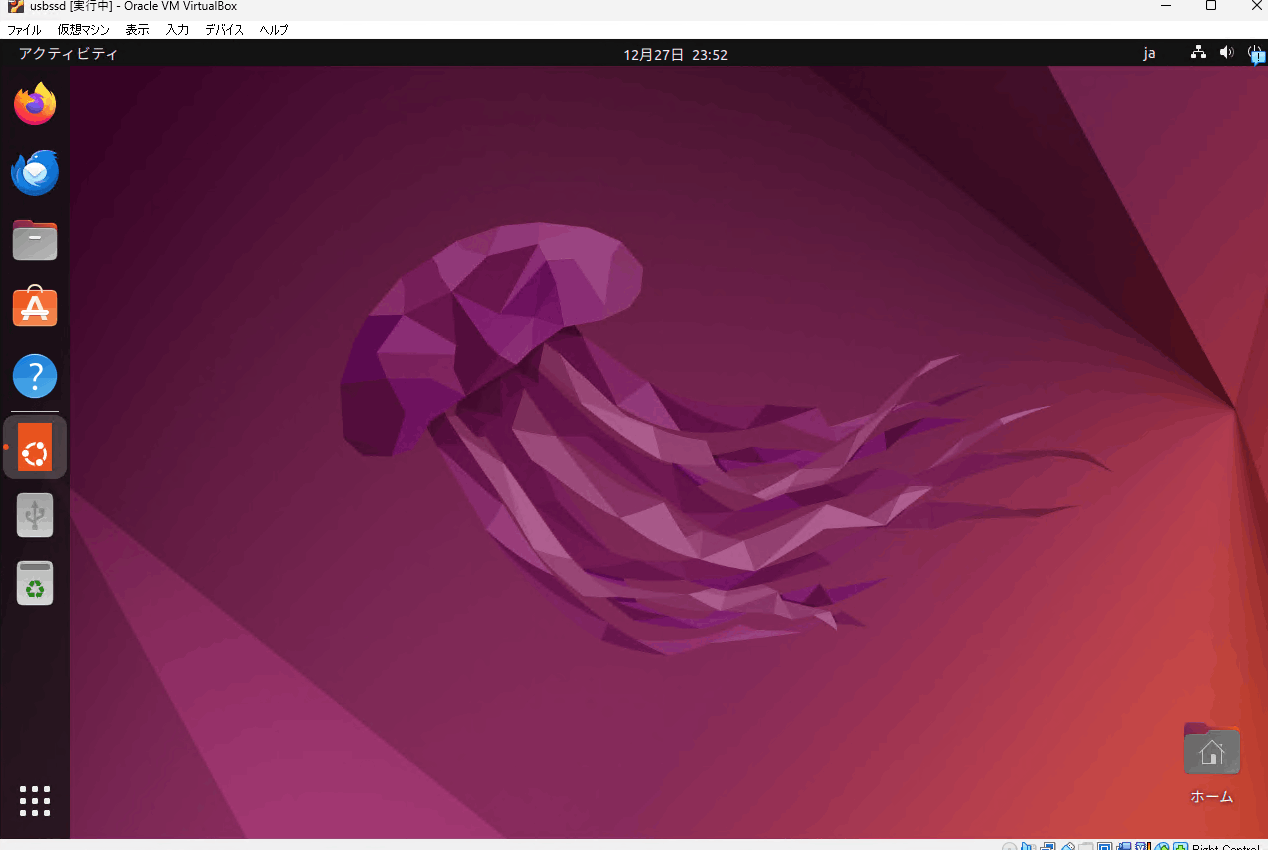Maximize the VirtualBox window
Viewport: 1268px width, 850px height.
1211,6
